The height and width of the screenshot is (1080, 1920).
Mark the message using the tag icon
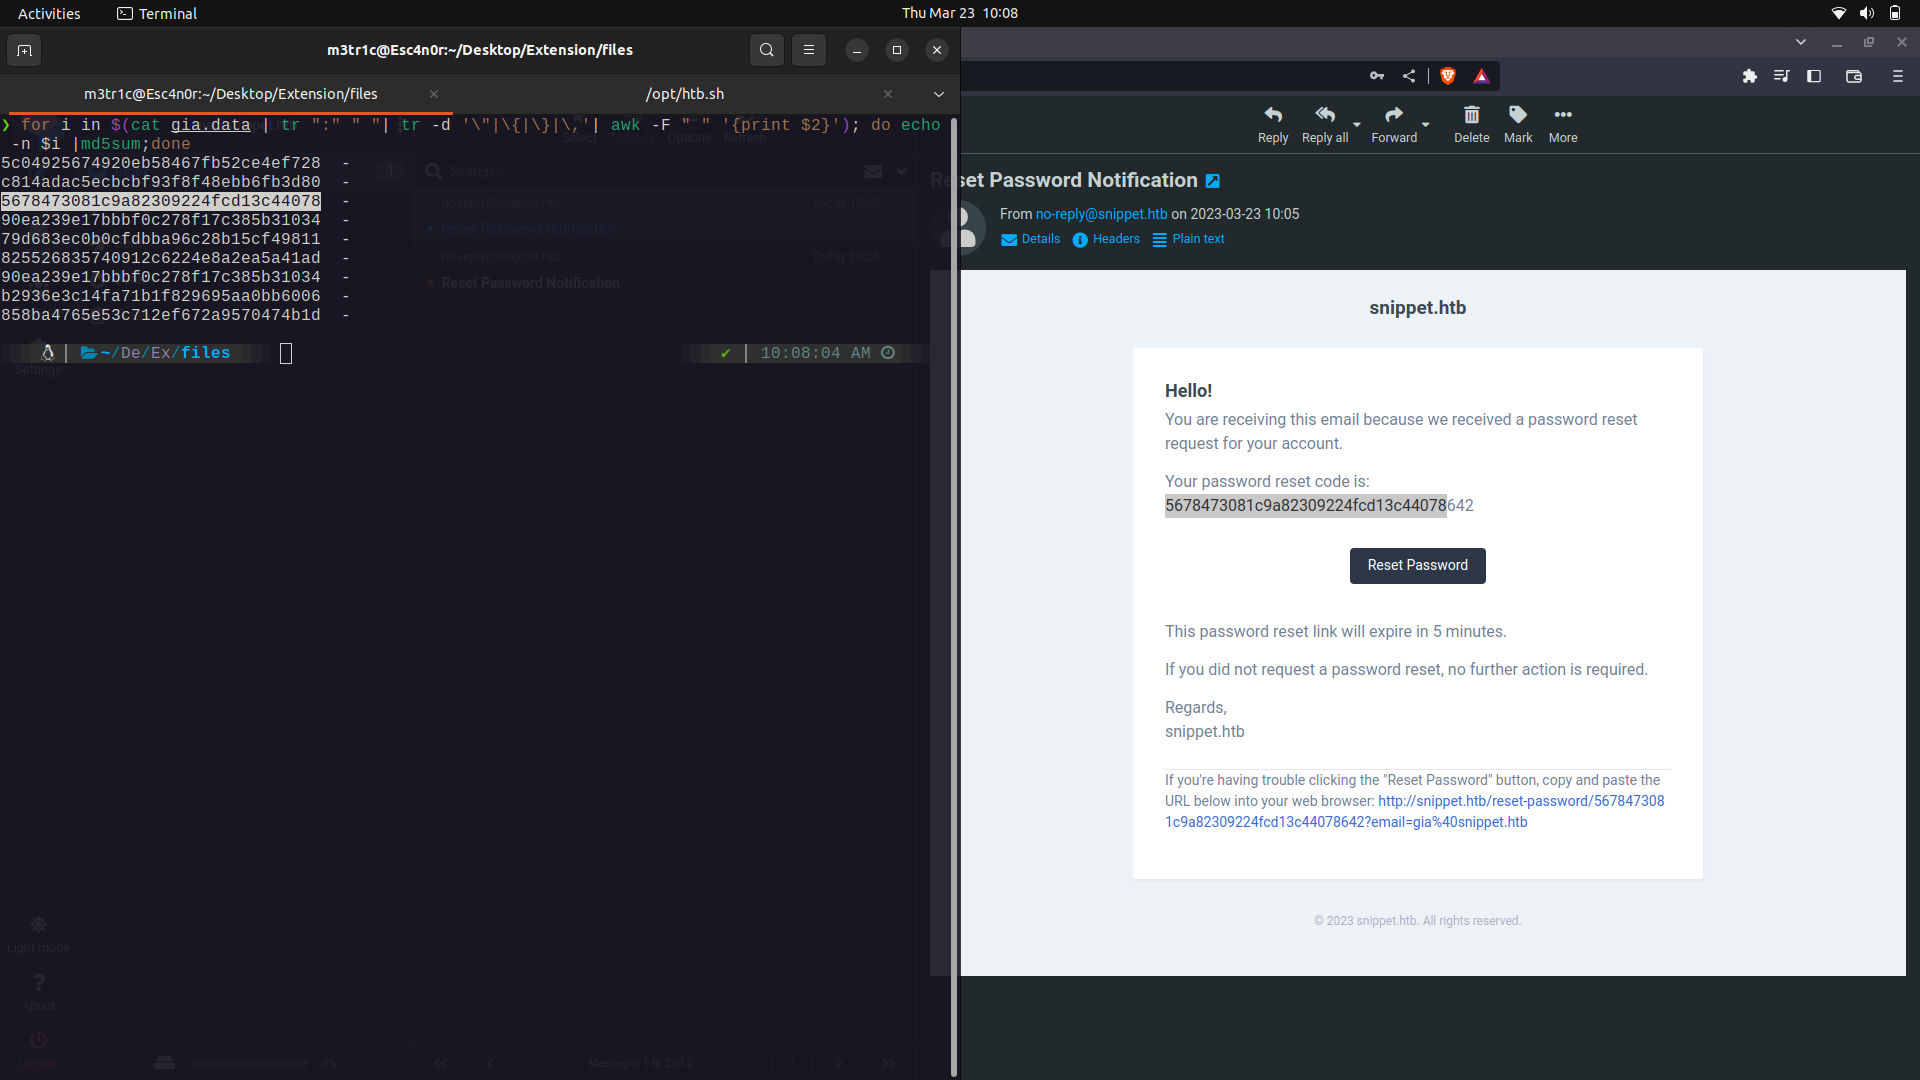[1517, 124]
